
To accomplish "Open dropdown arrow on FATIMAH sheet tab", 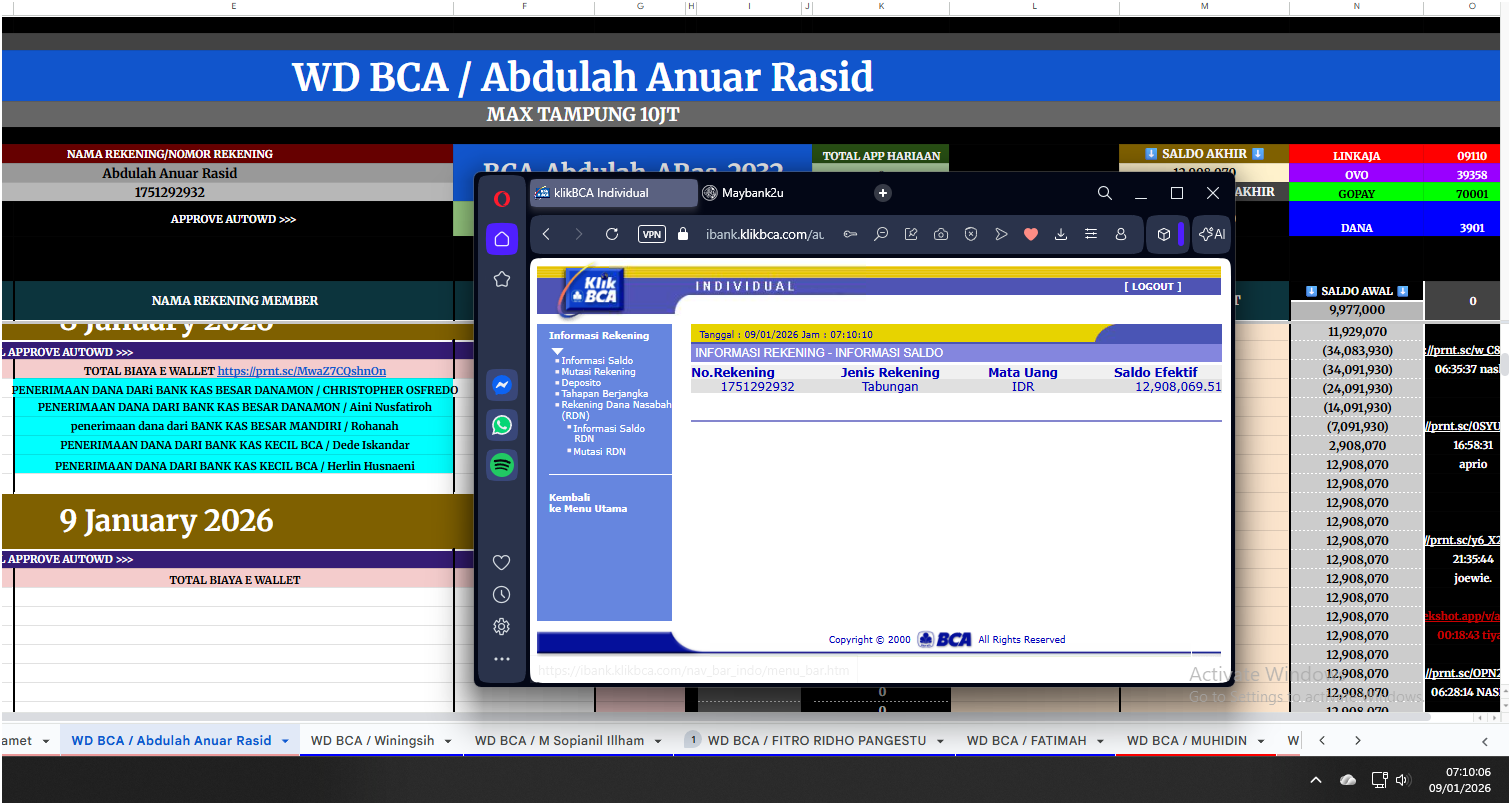I will click(1100, 741).
